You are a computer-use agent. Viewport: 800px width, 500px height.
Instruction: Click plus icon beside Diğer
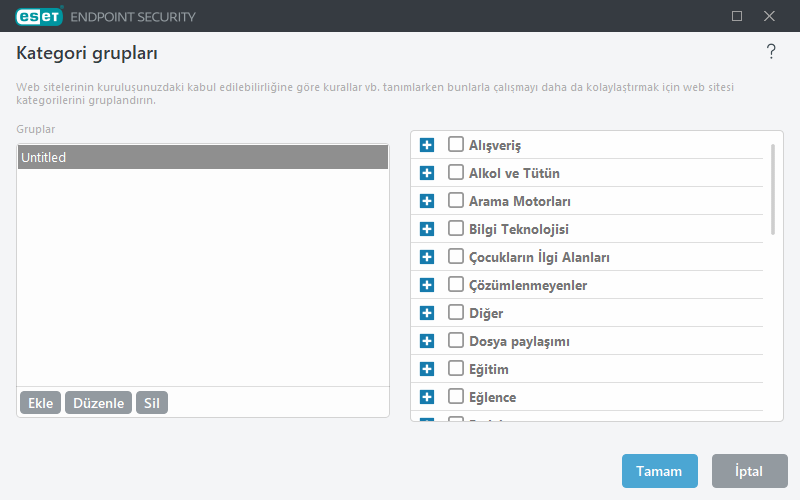point(427,313)
